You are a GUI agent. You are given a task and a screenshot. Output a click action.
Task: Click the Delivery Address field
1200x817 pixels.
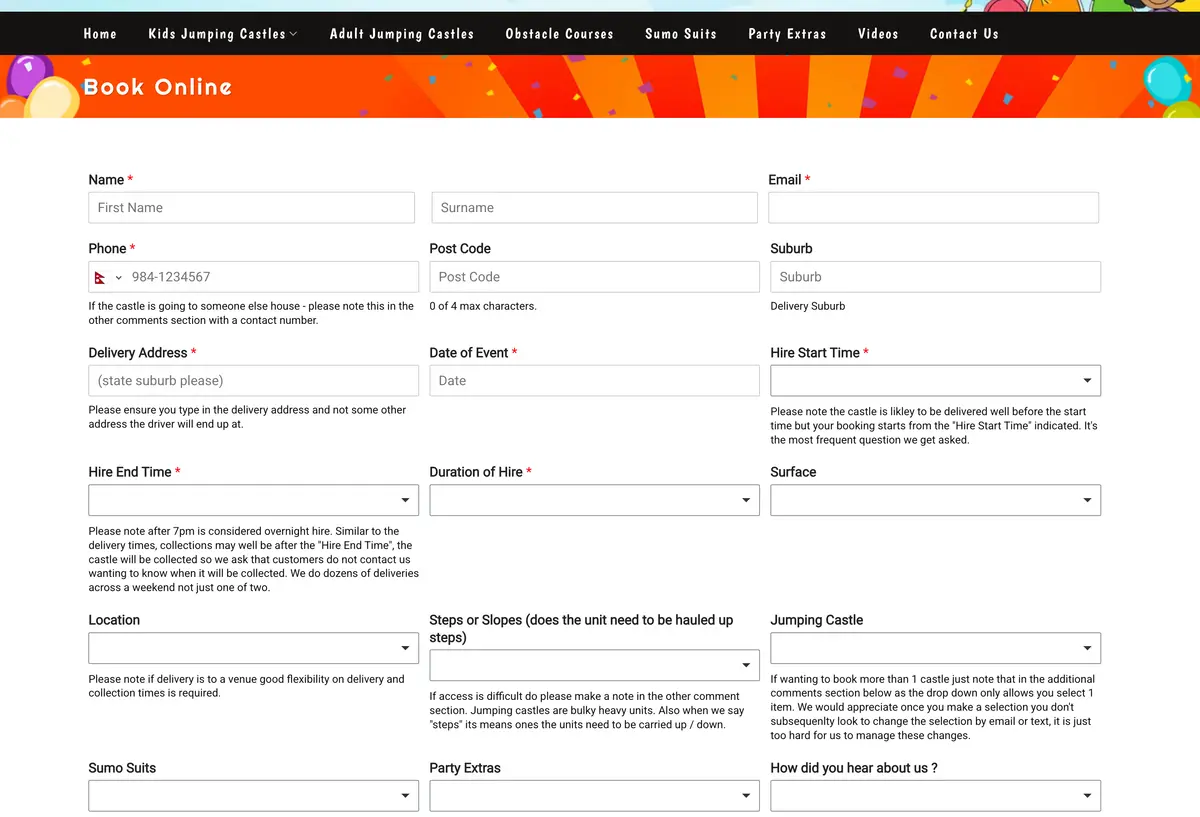point(254,381)
